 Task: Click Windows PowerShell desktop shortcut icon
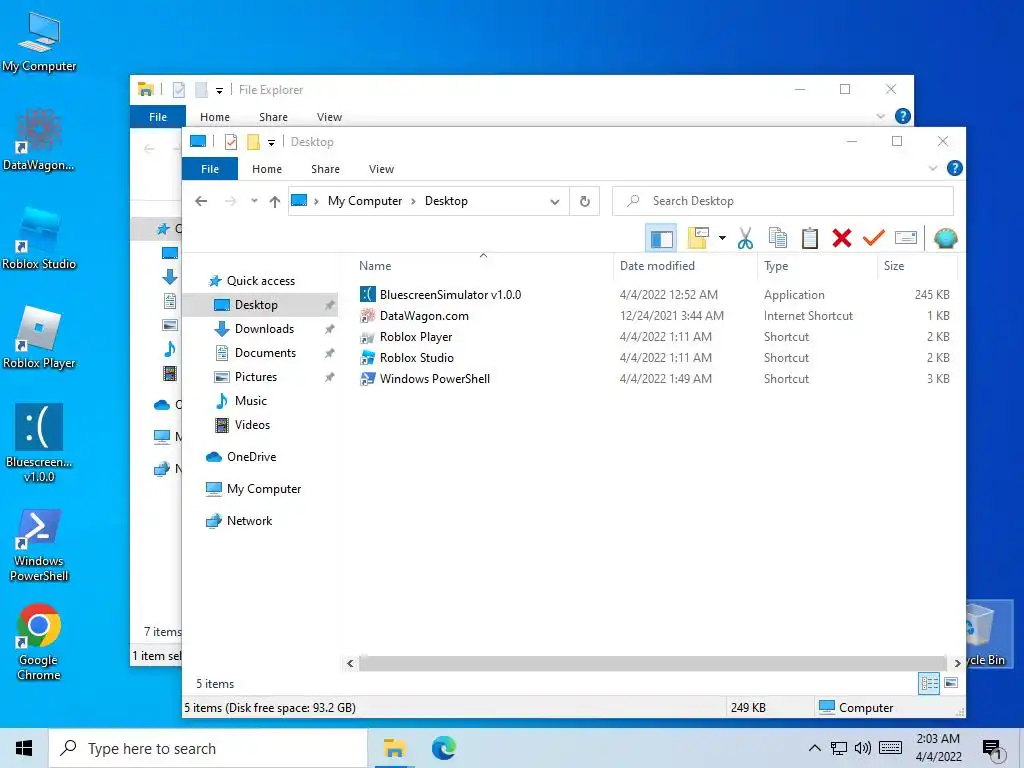[x=39, y=545]
